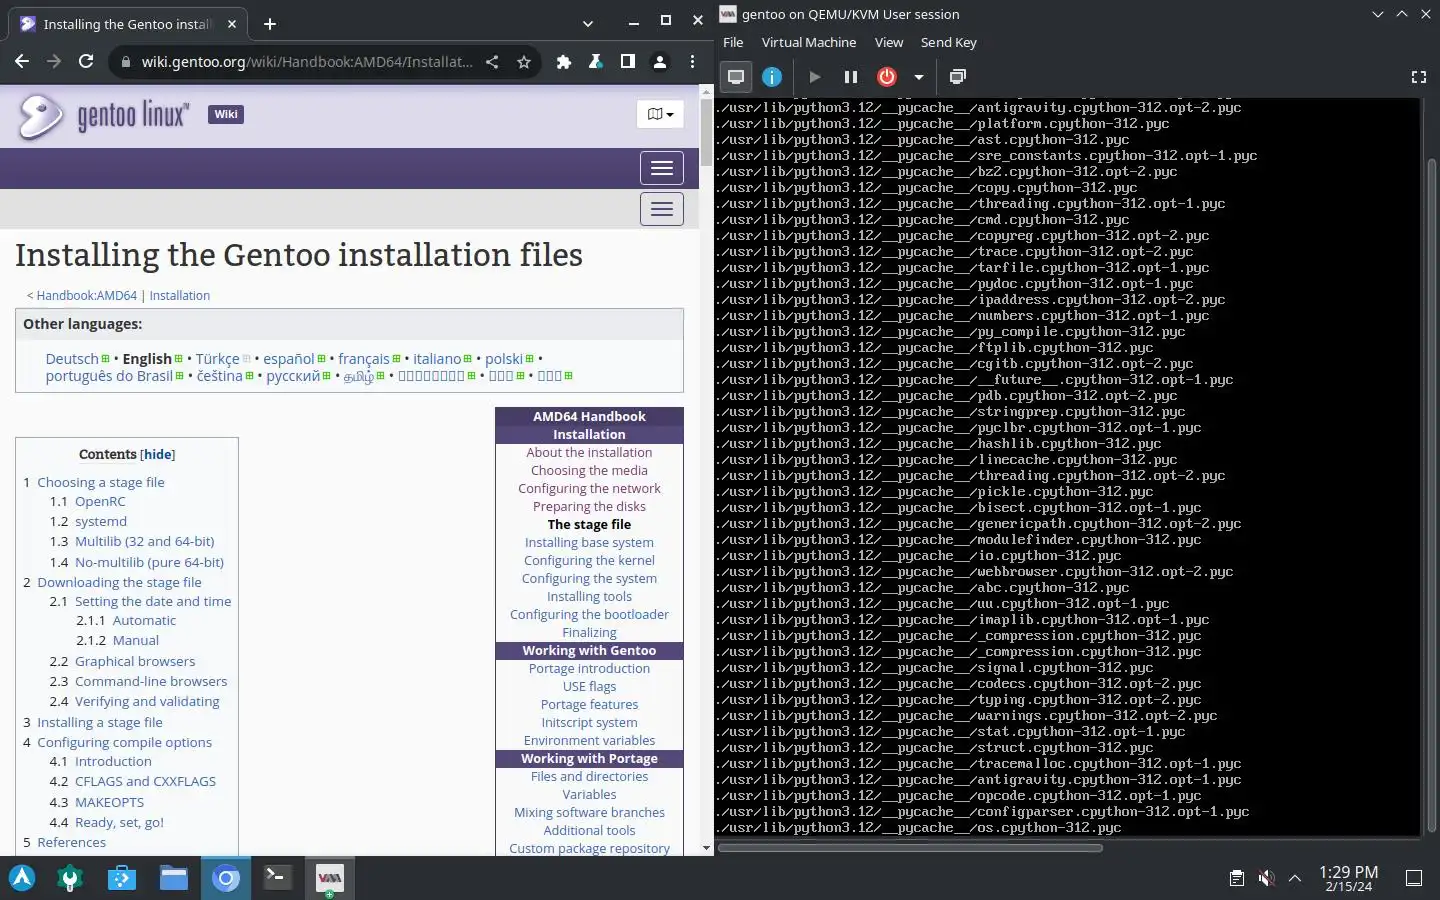
Task: Hide the Contents table
Action: [158, 454]
